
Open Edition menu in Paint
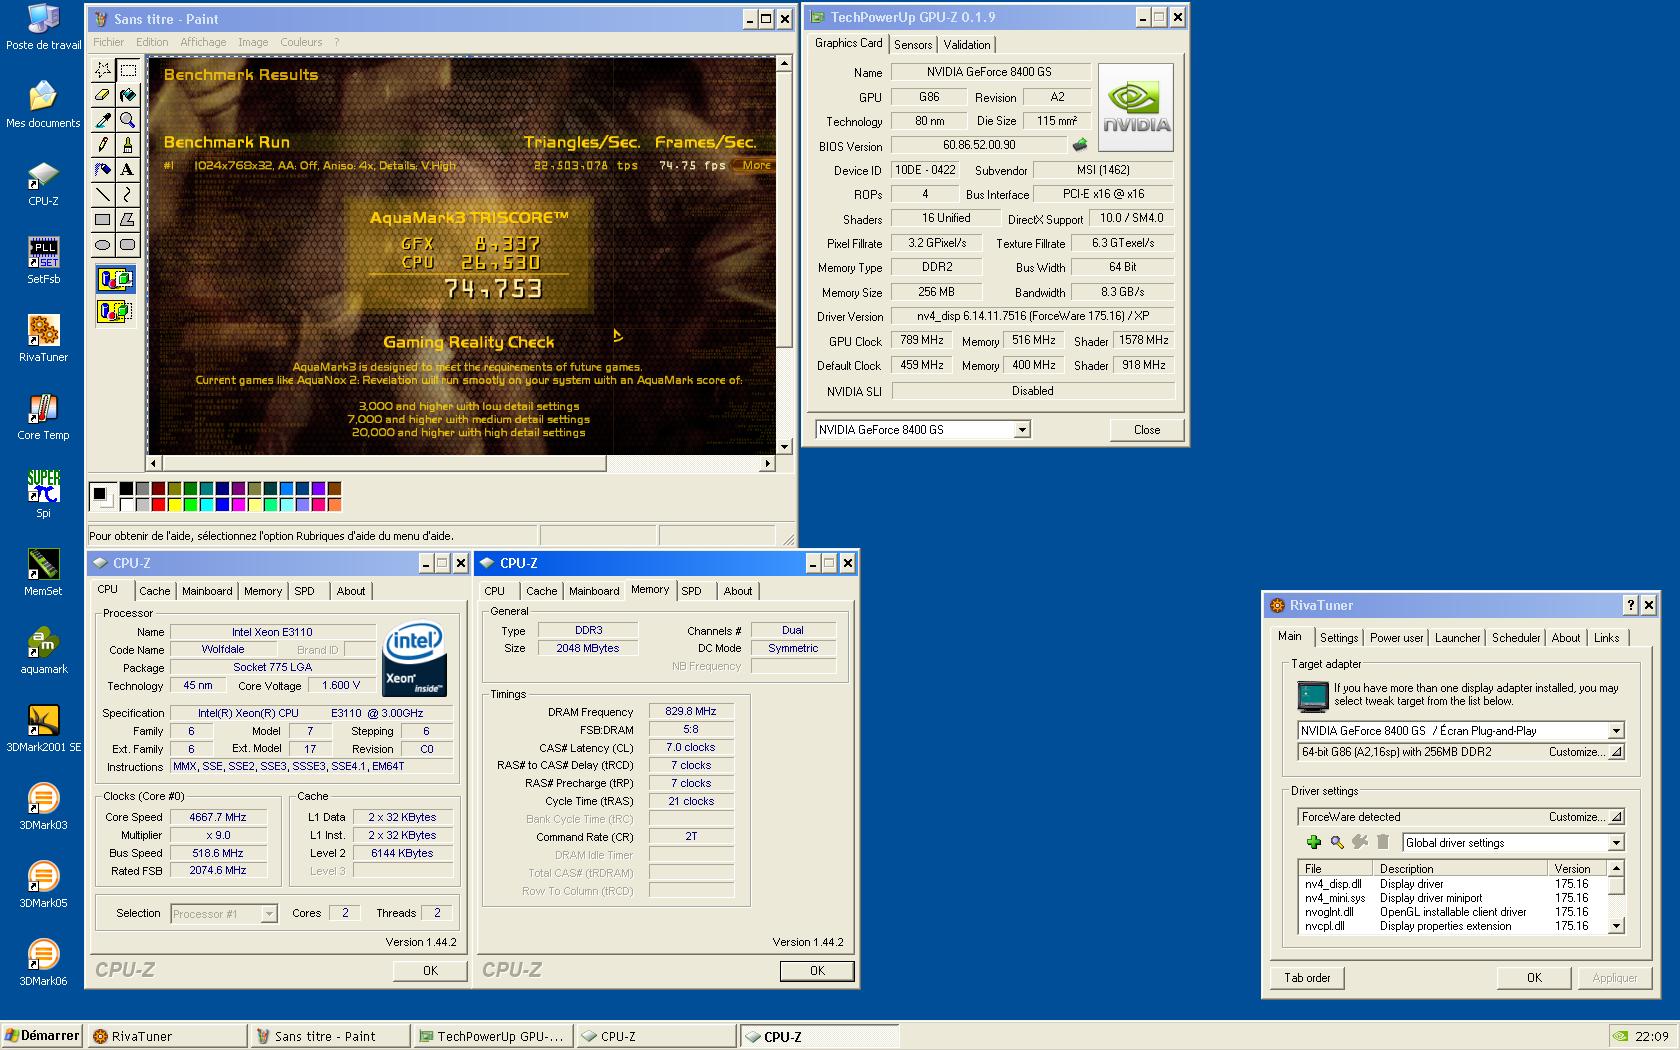(x=152, y=42)
